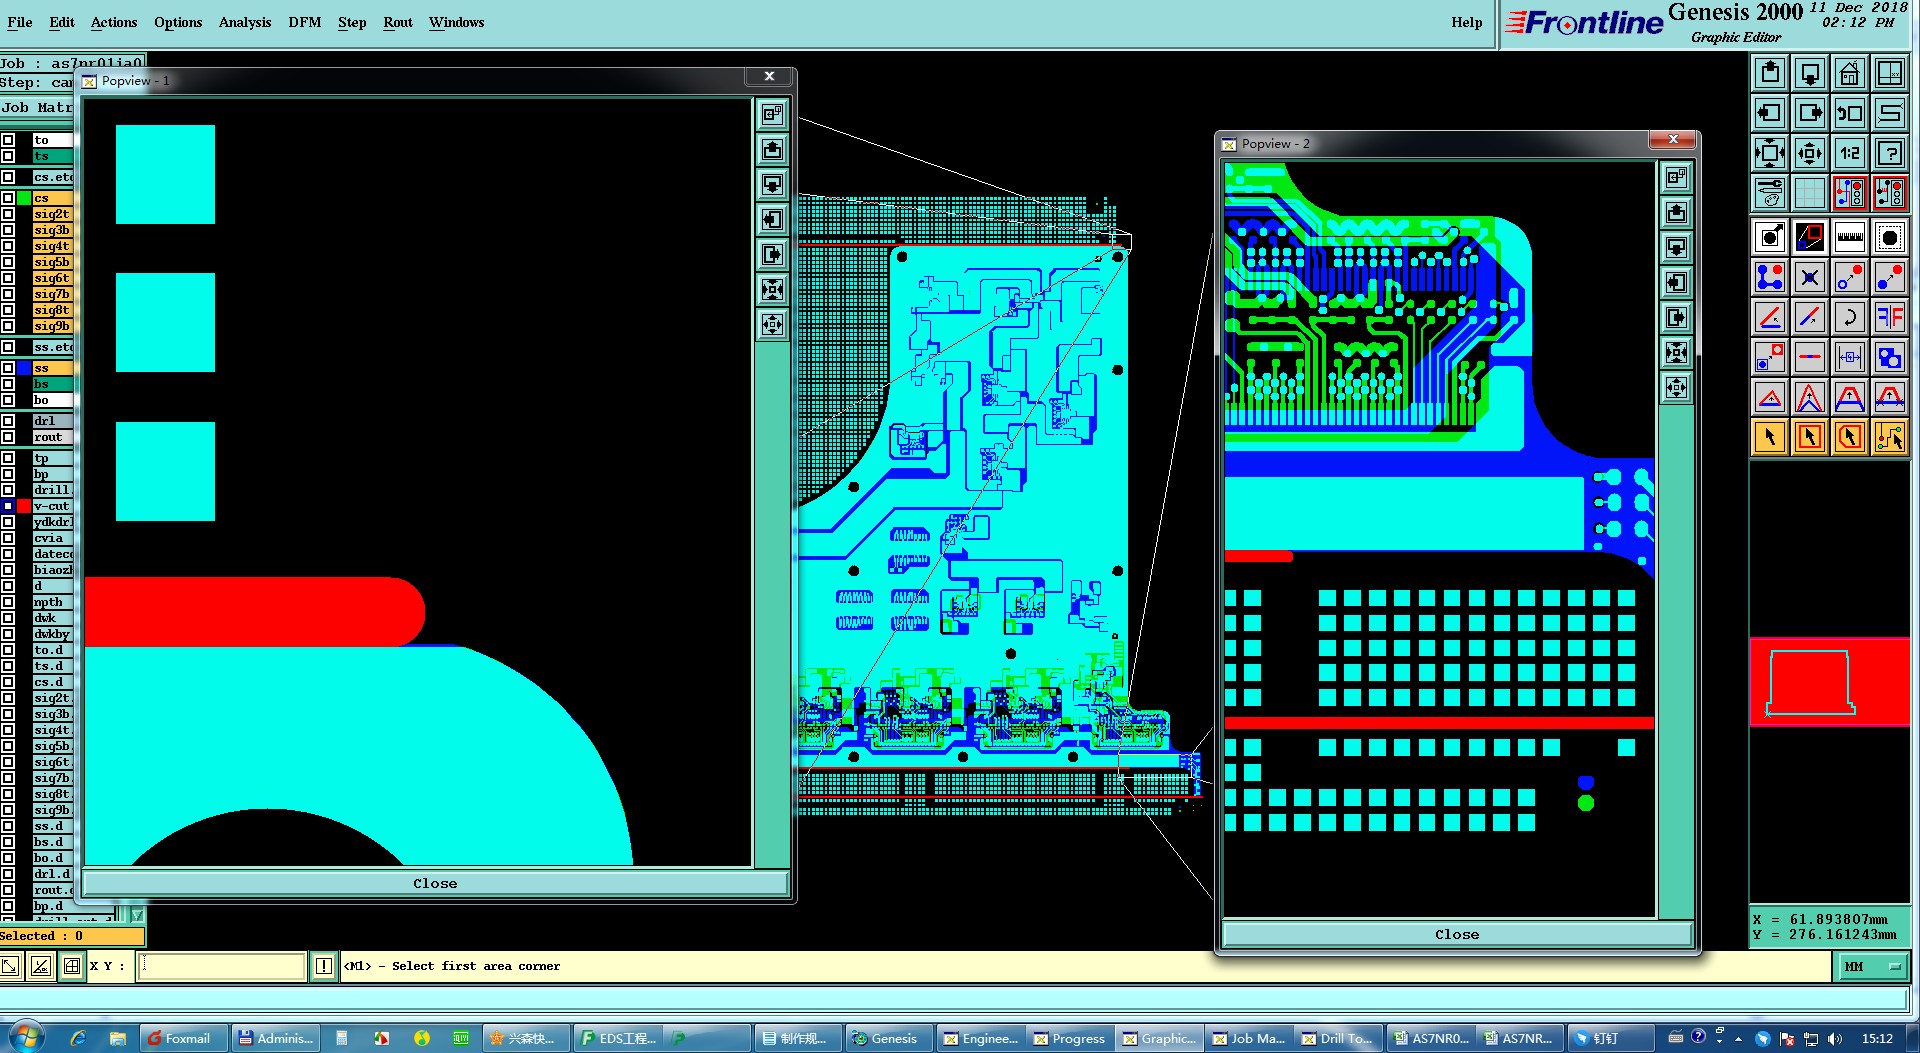Click the pan down icon in right toolbar

tap(1810, 73)
